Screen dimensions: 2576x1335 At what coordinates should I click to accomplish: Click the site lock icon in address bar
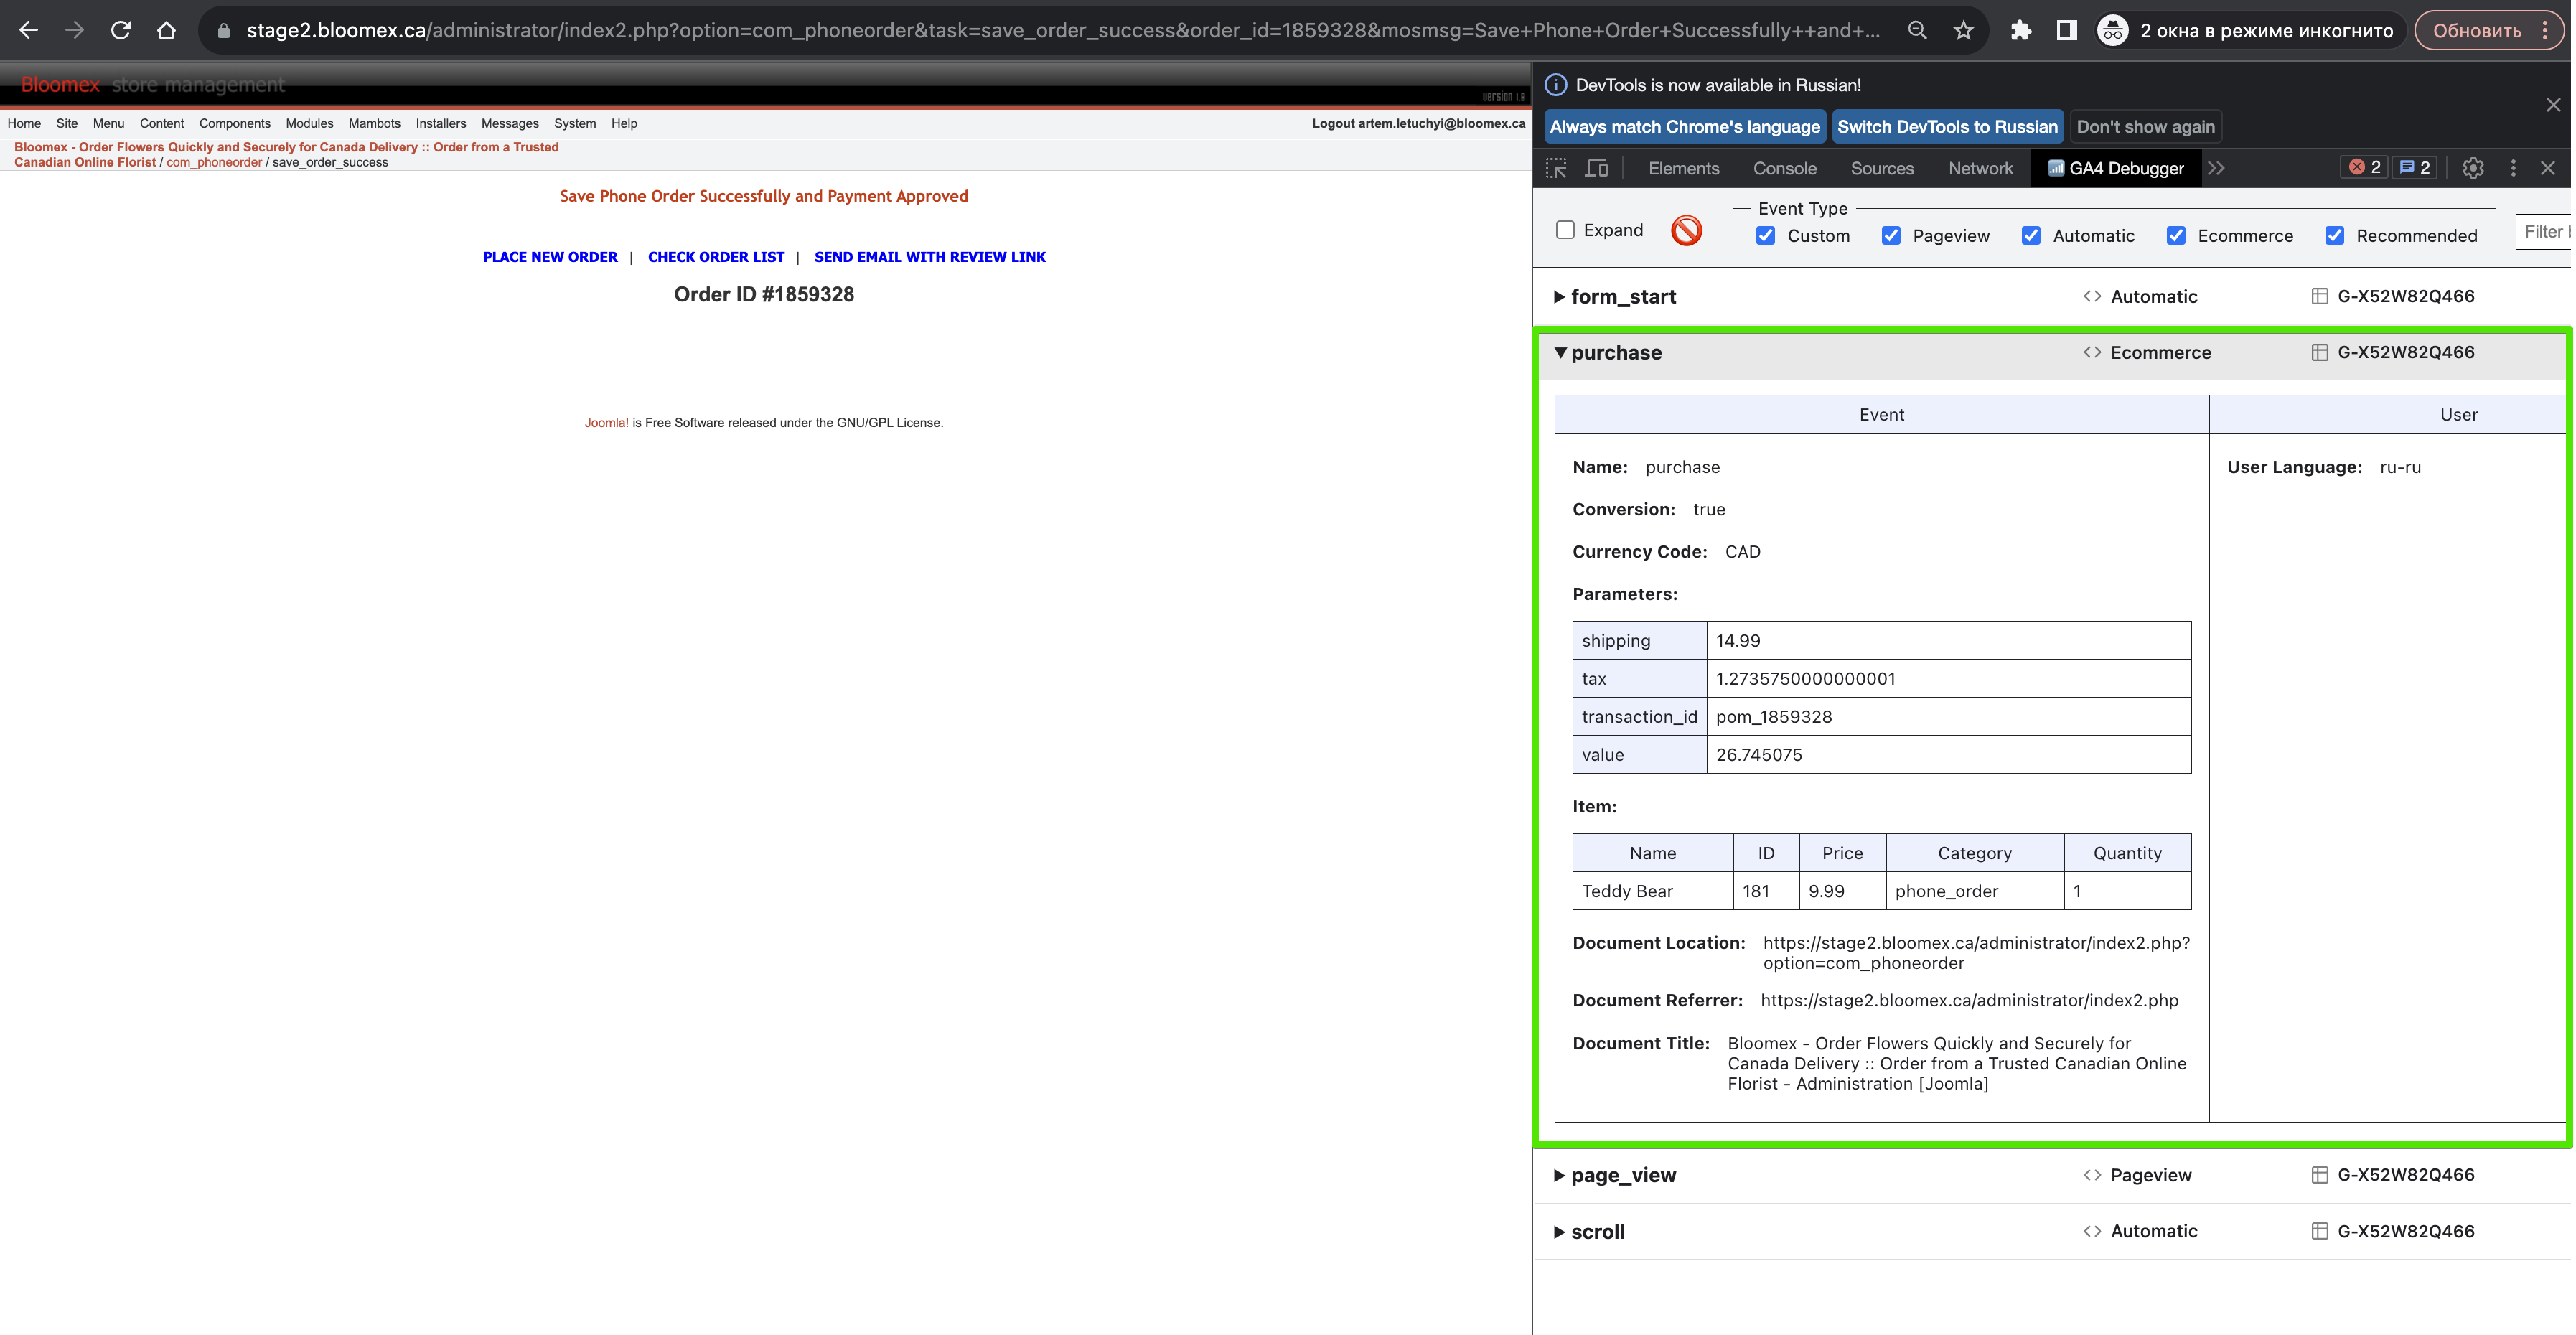tap(224, 31)
